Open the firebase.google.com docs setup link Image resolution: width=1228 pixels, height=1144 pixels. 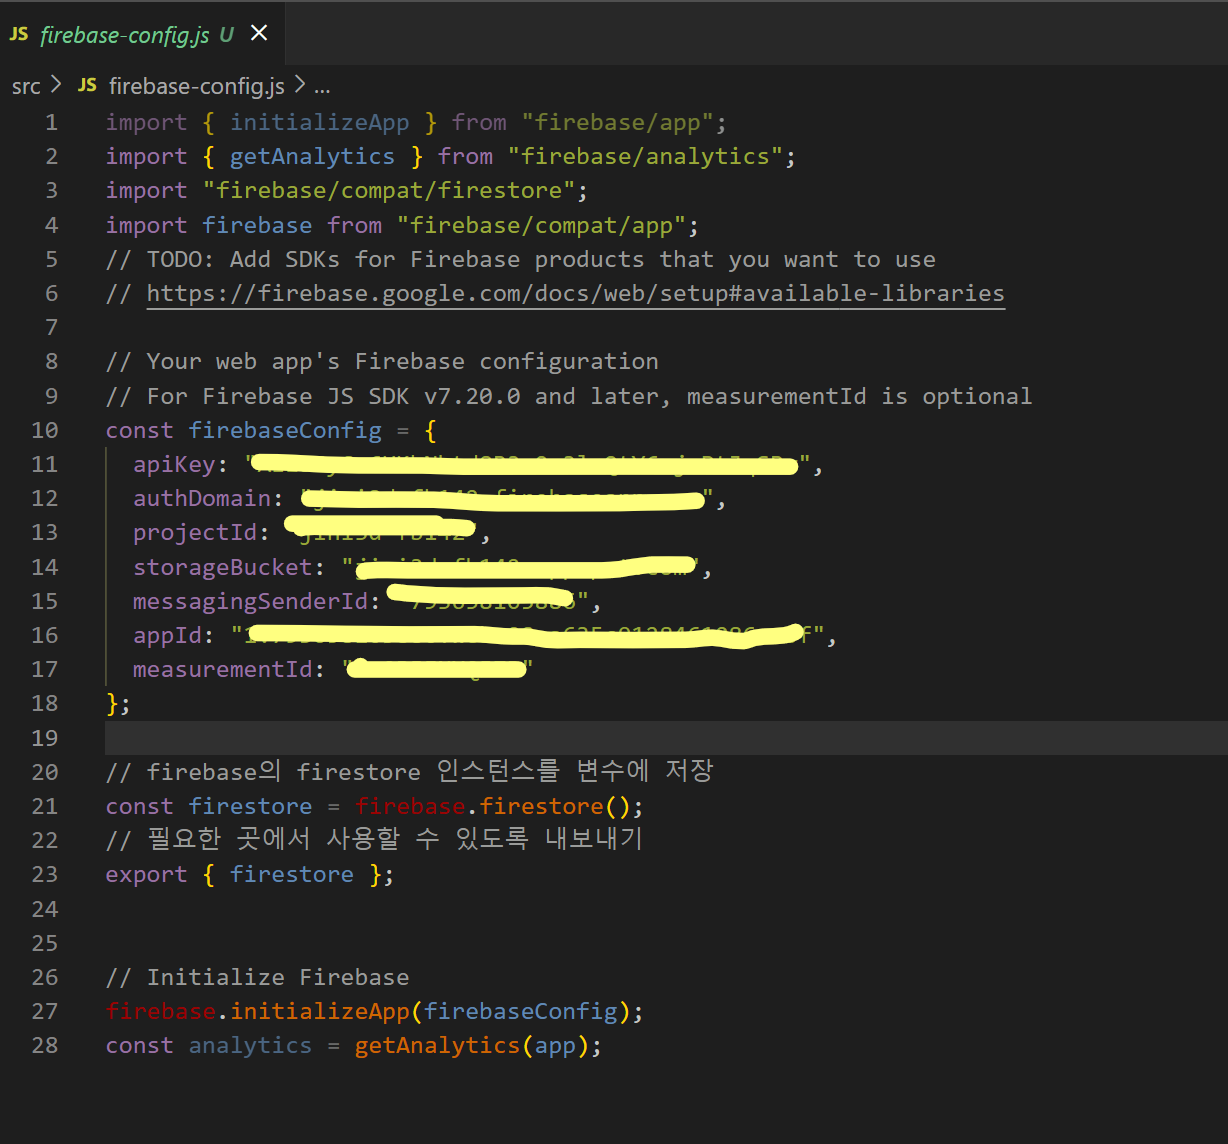[x=576, y=293]
